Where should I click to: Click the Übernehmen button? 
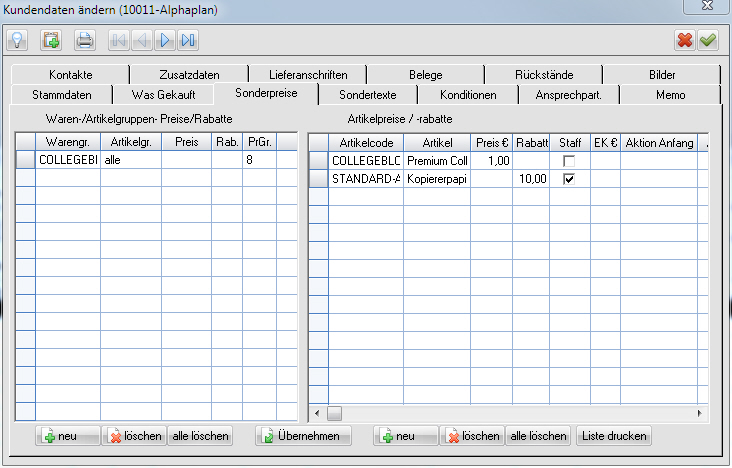(x=303, y=436)
